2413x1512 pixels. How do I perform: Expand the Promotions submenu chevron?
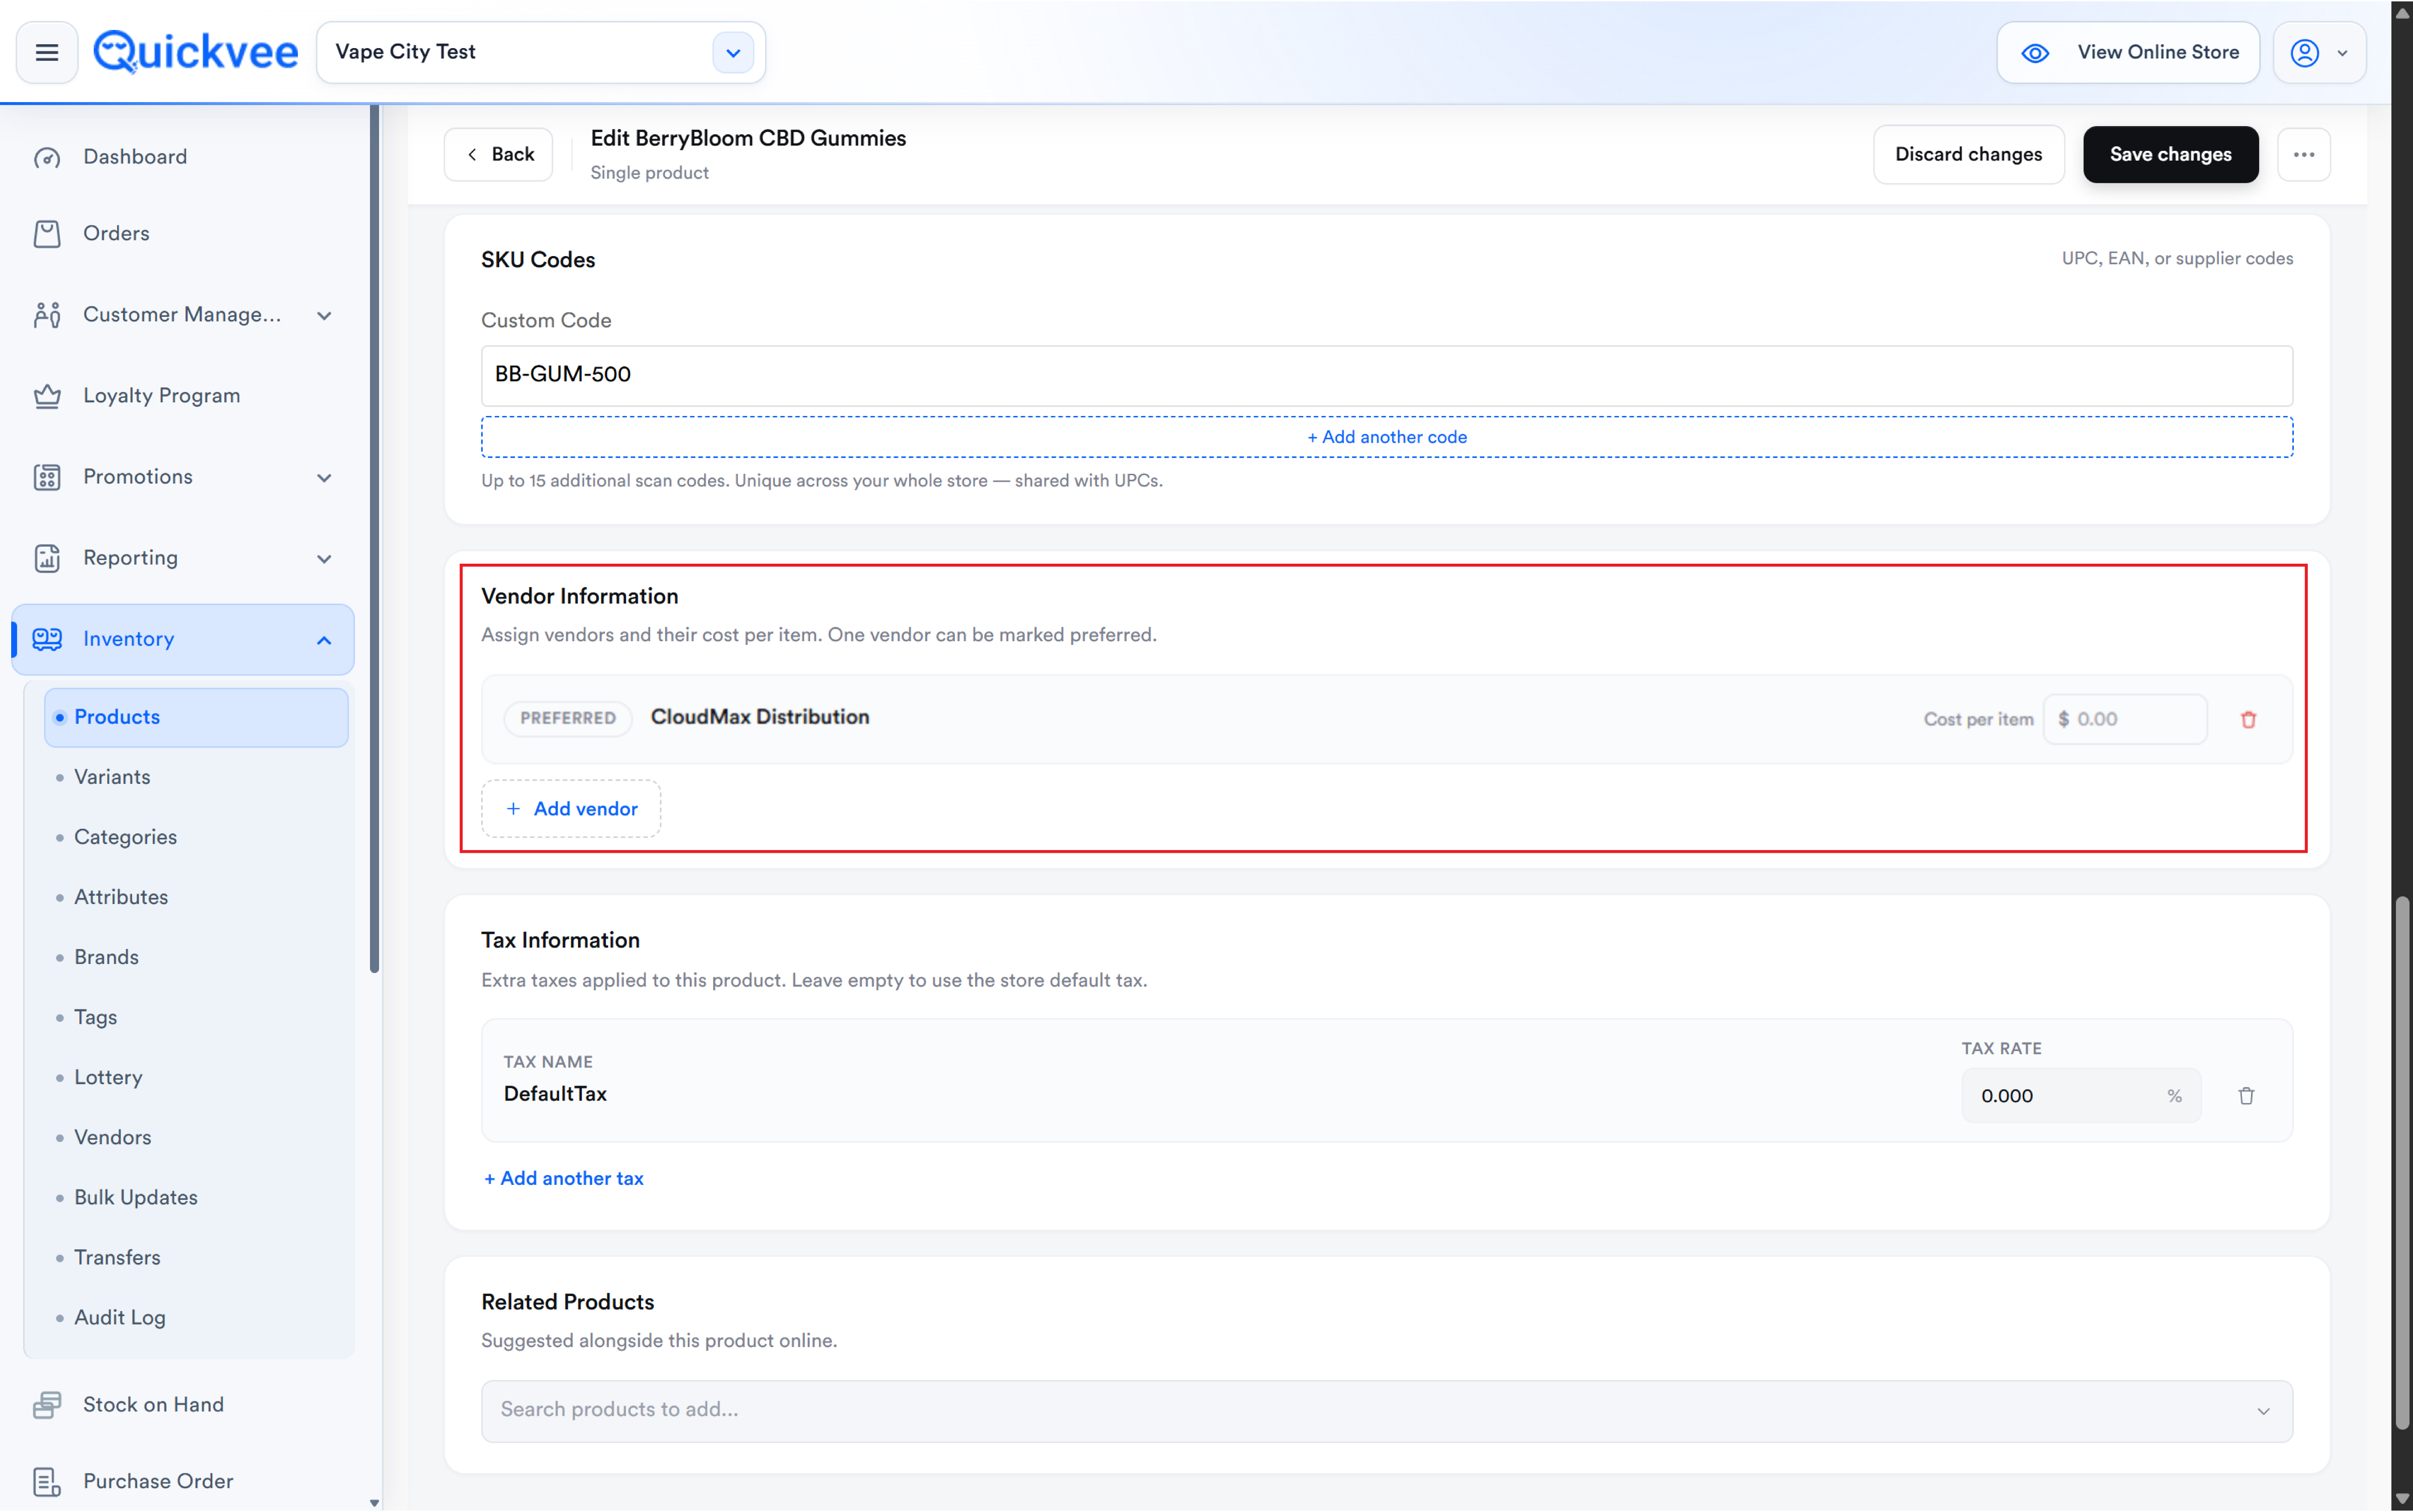point(324,478)
